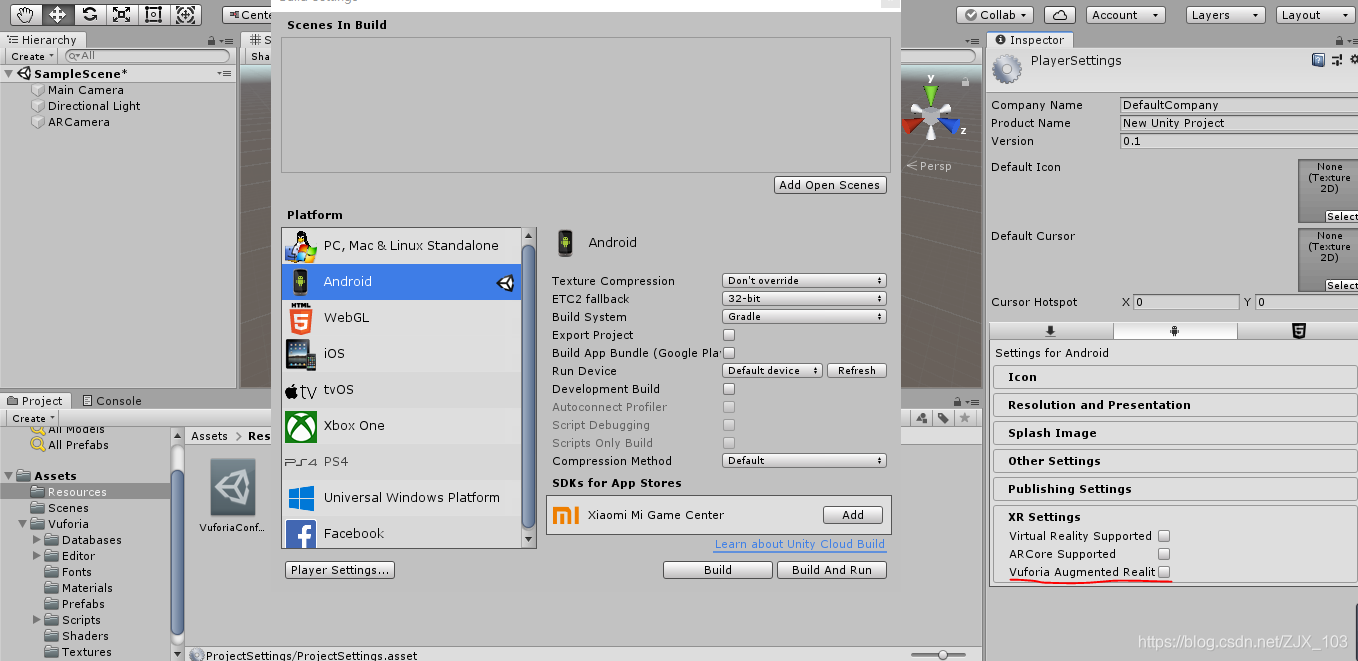Enable Virtual Reality Supported
Screen dimensions: 1358x661
click(1164, 536)
